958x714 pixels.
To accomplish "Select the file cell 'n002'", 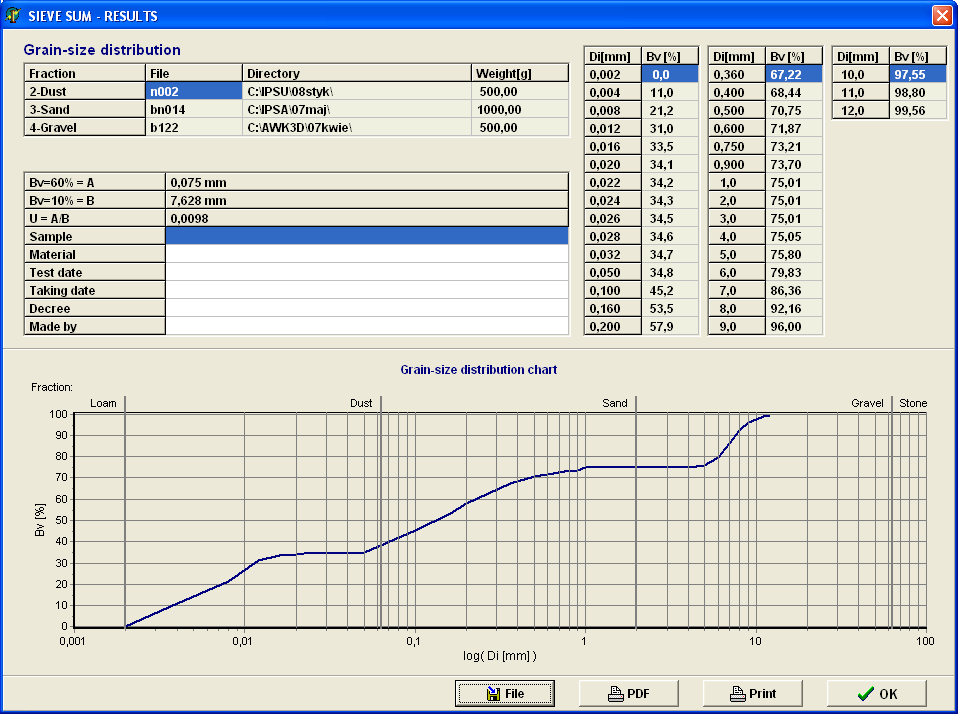I will [x=194, y=92].
